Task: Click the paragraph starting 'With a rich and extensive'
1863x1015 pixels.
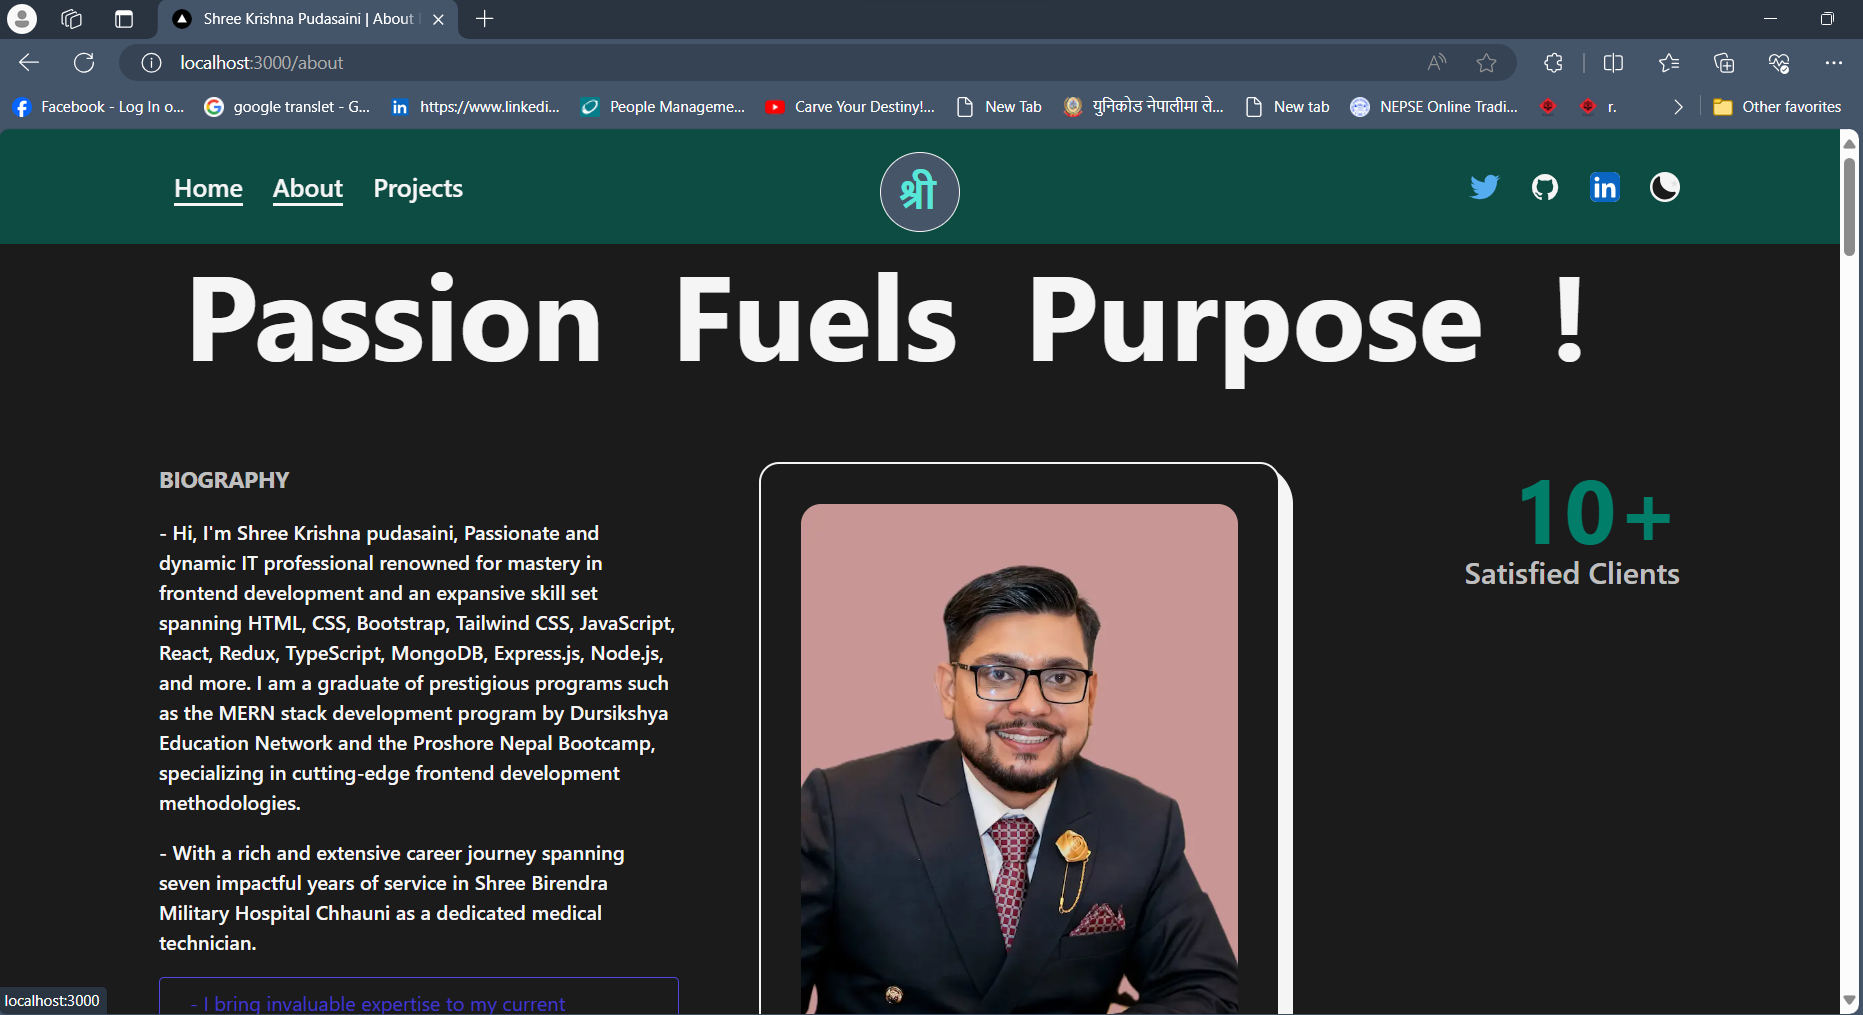Action: pos(392,898)
